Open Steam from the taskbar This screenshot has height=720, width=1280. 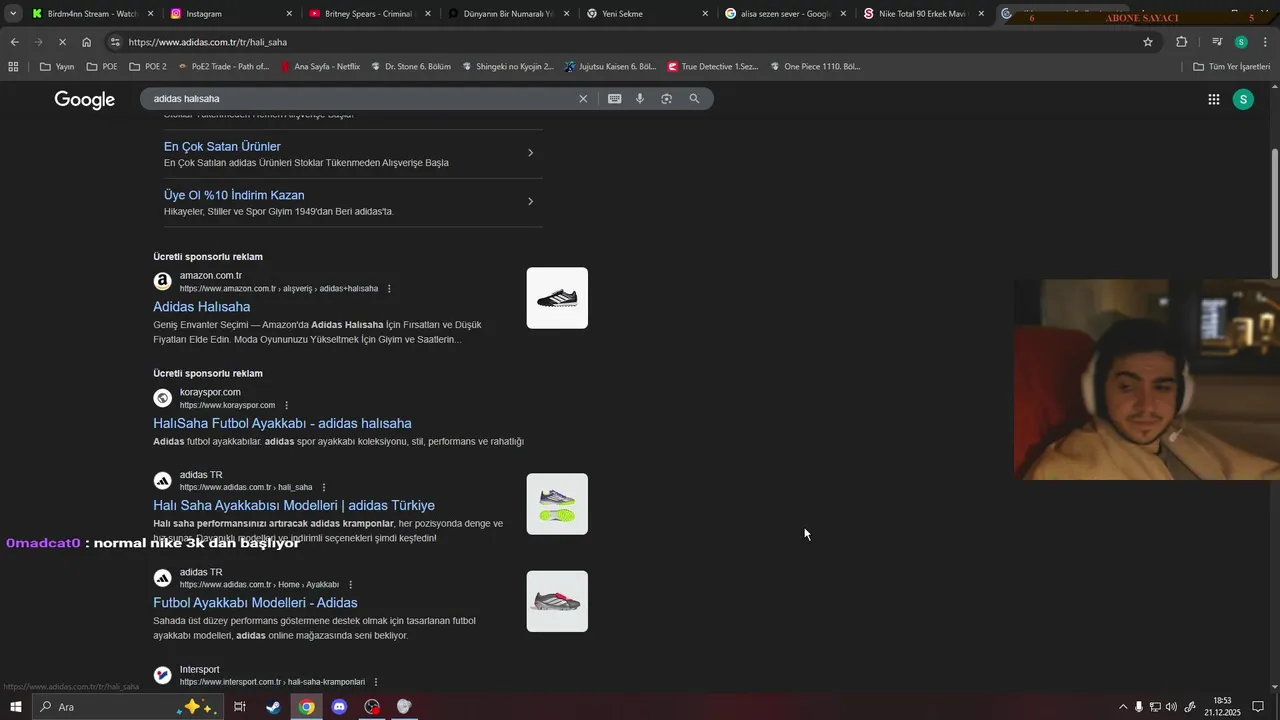coord(273,707)
